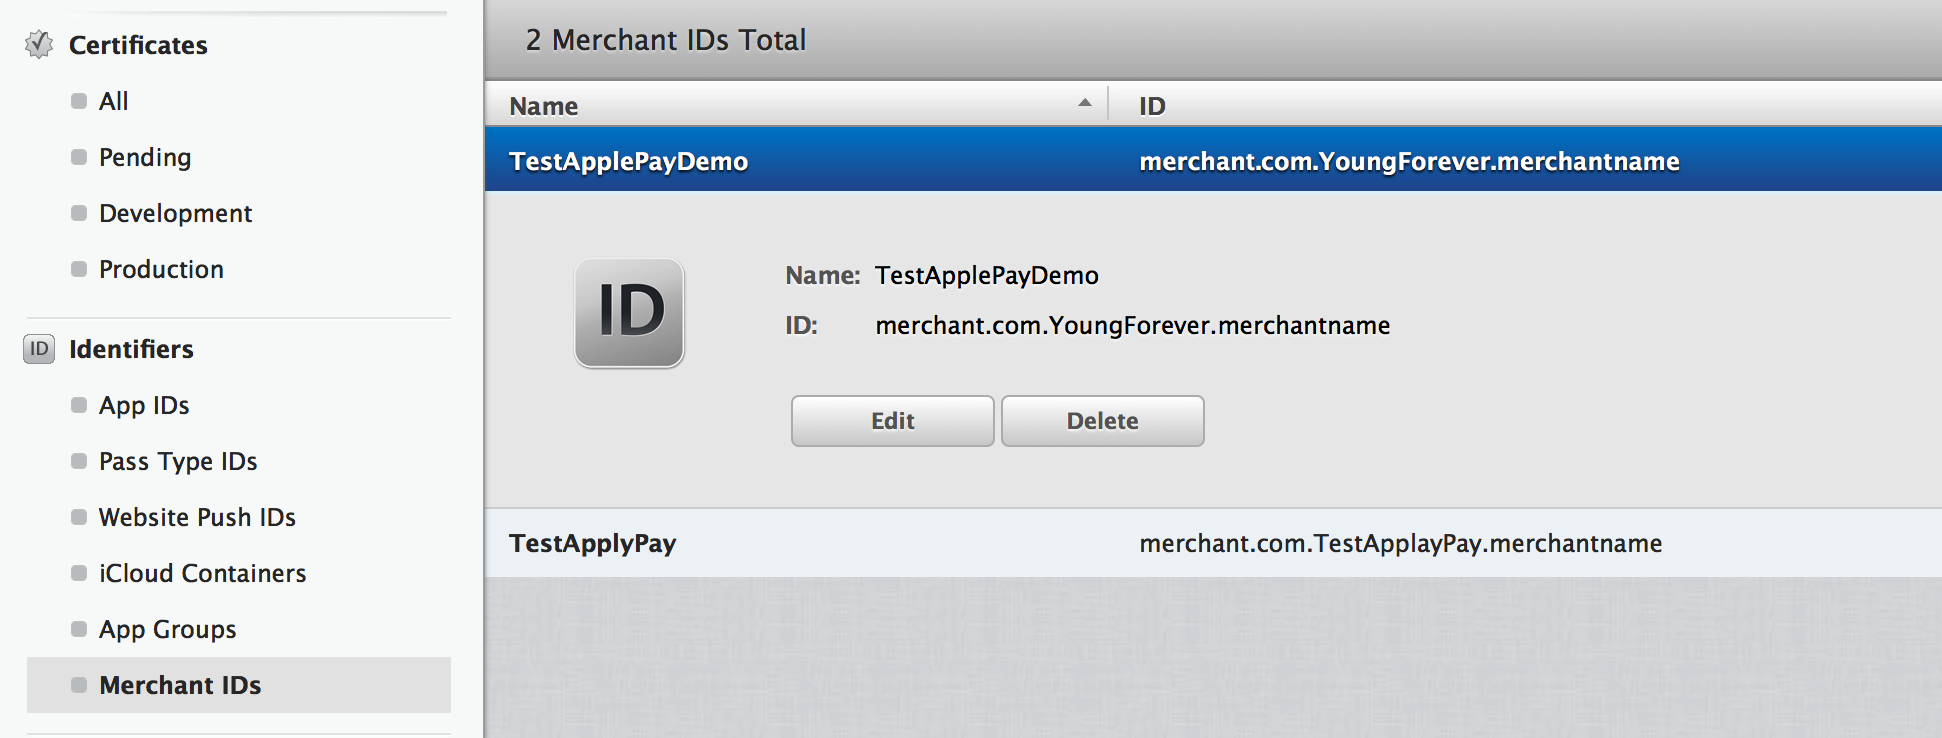The image size is (1942, 738).
Task: Click the Identifiers section heading
Action: click(x=131, y=349)
